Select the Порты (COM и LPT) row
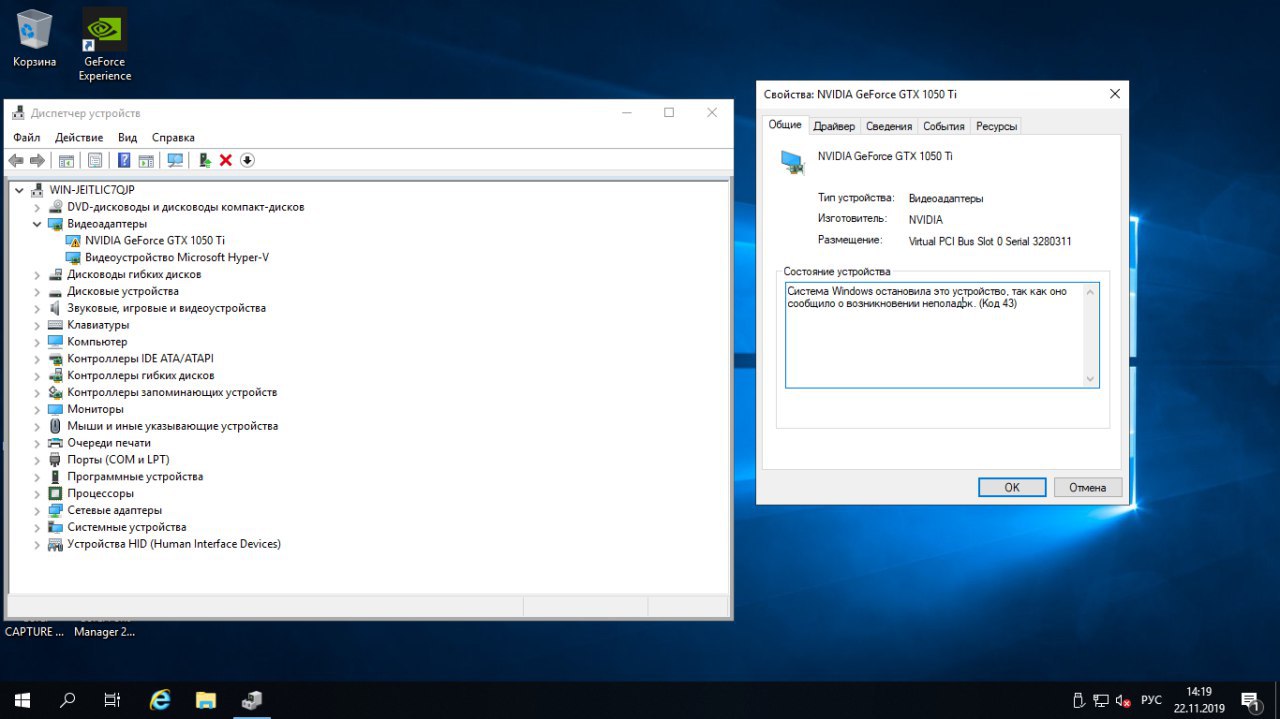This screenshot has width=1280, height=719. [118, 459]
